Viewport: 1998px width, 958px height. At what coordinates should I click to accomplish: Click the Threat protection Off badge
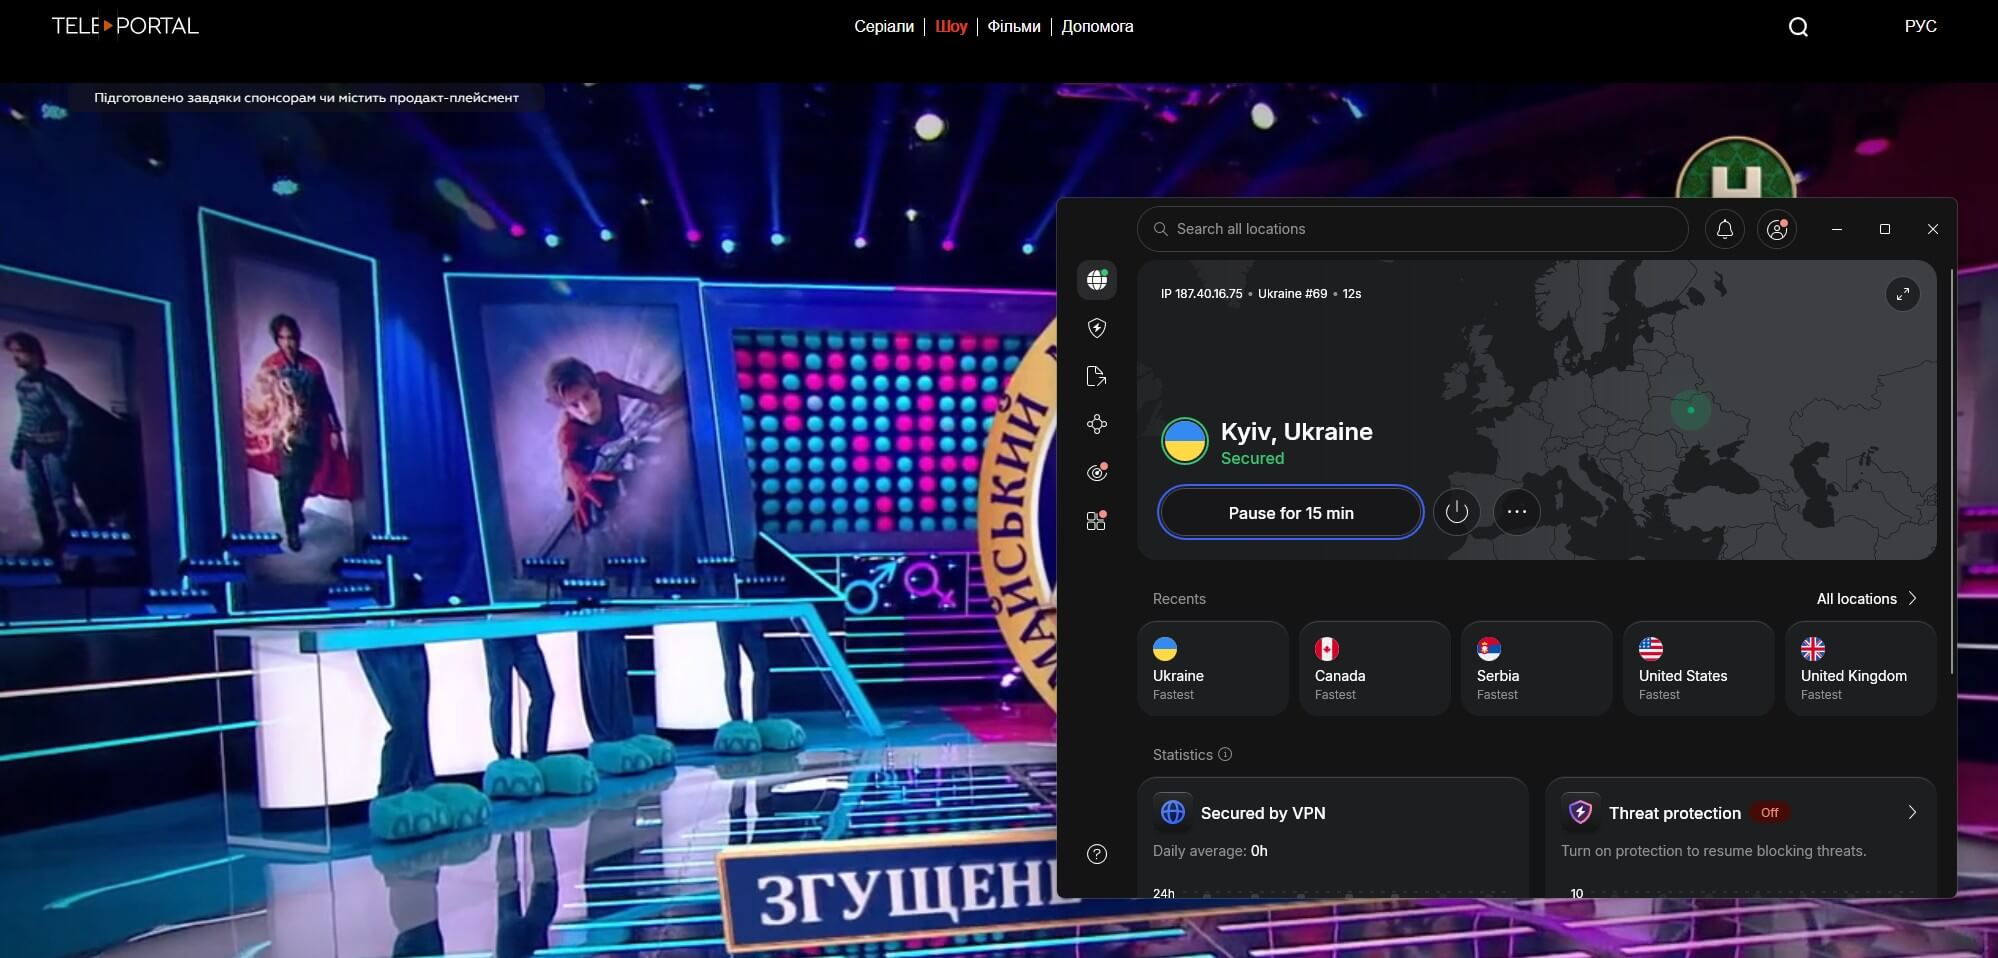1769,813
